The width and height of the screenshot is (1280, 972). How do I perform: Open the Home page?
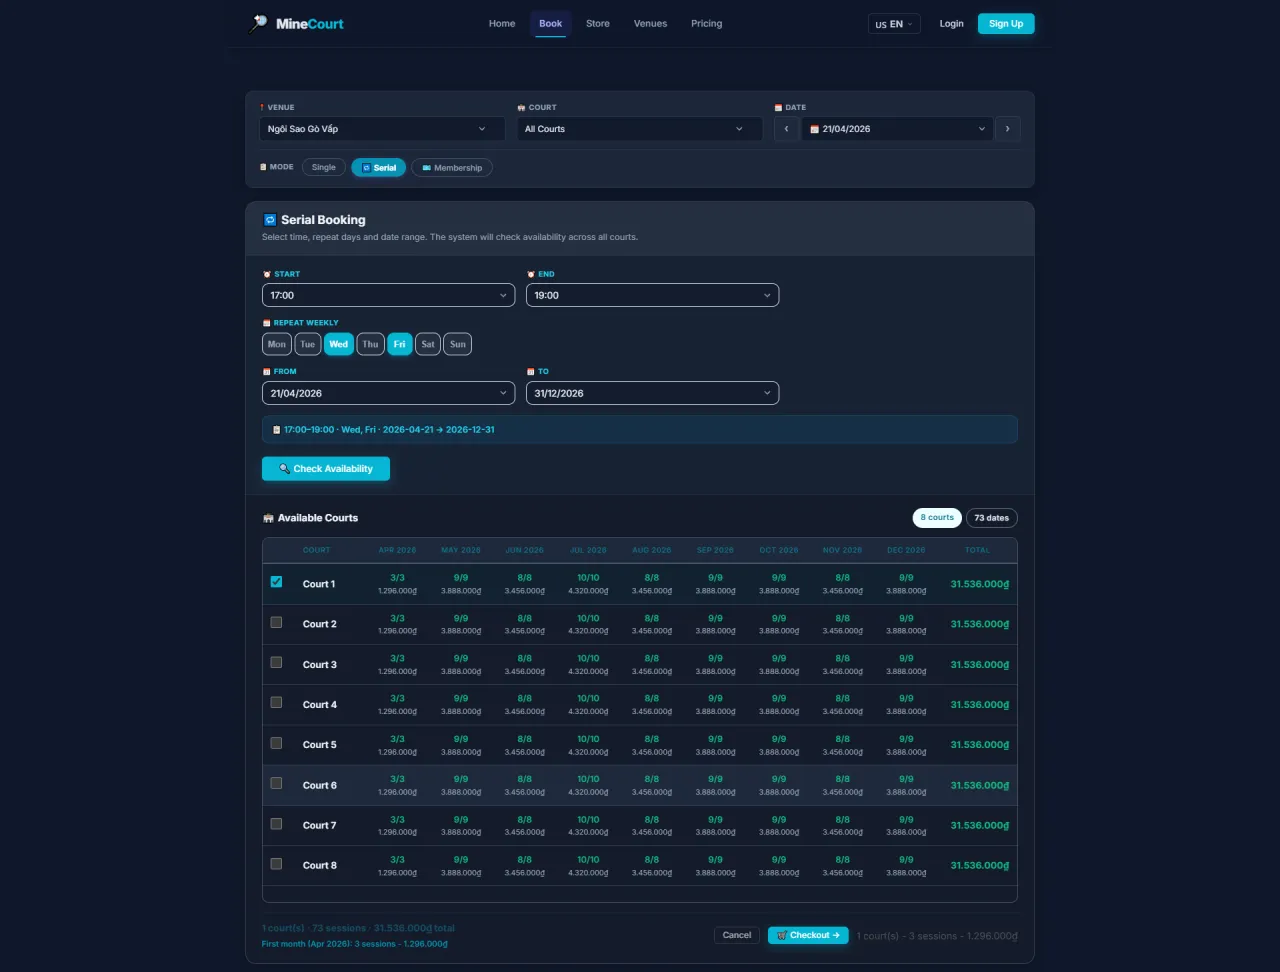(x=502, y=24)
